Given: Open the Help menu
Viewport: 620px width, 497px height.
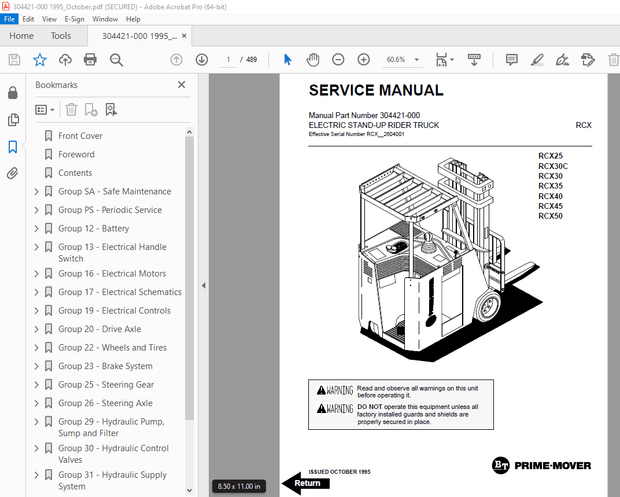Looking at the screenshot, I should click(133, 19).
